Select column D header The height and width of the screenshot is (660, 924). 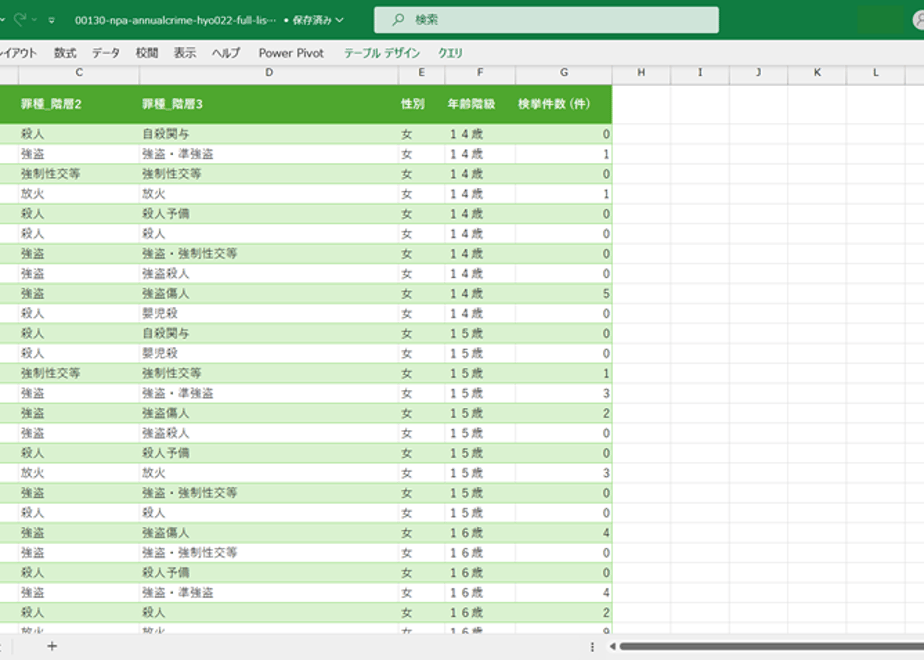click(x=269, y=72)
